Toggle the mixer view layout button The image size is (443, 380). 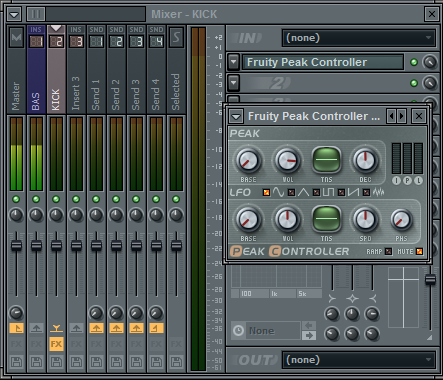(x=36, y=14)
